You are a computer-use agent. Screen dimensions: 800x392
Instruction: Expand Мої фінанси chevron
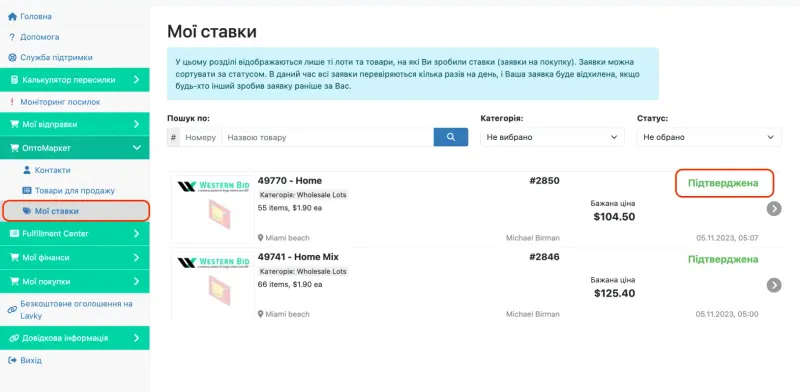136,257
